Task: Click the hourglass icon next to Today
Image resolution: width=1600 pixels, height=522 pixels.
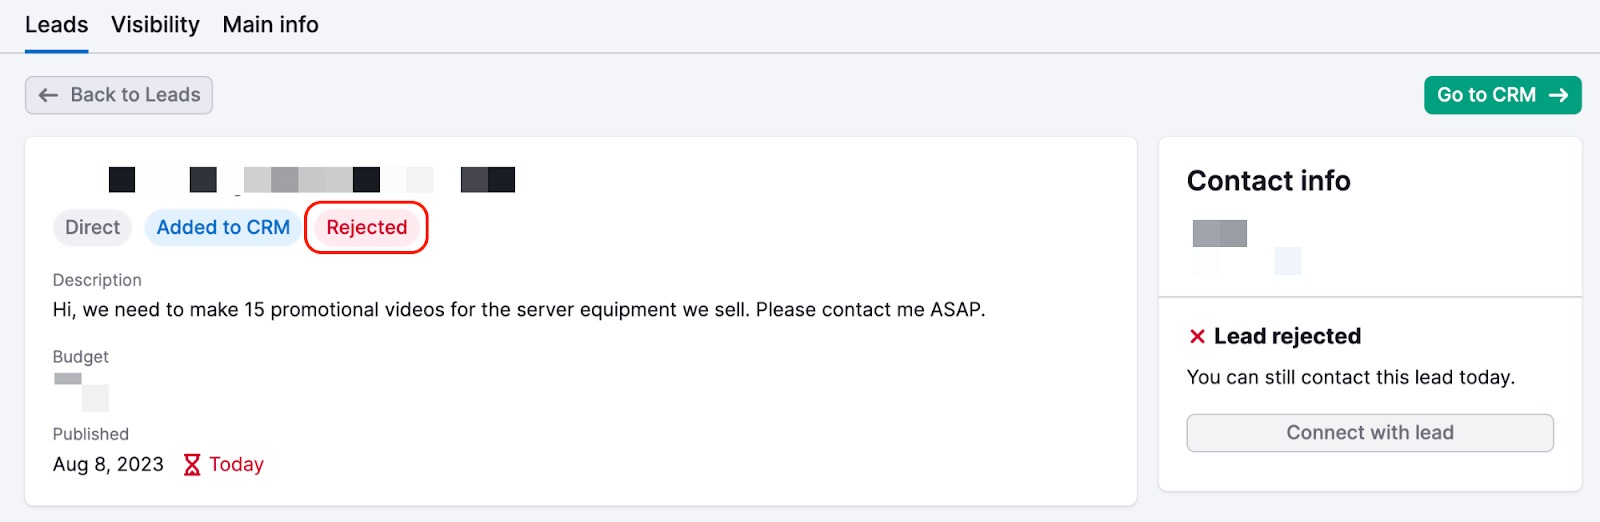Action: [192, 465]
